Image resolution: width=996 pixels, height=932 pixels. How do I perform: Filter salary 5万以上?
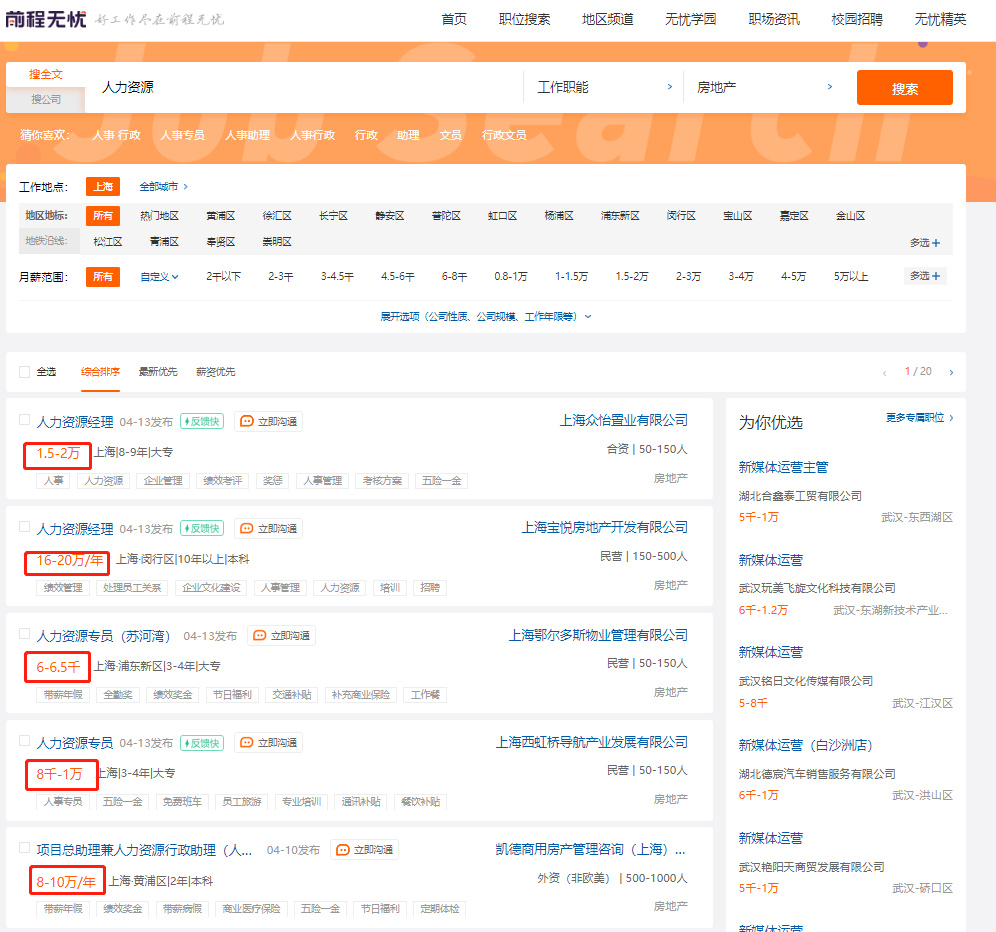pyautogui.click(x=851, y=277)
